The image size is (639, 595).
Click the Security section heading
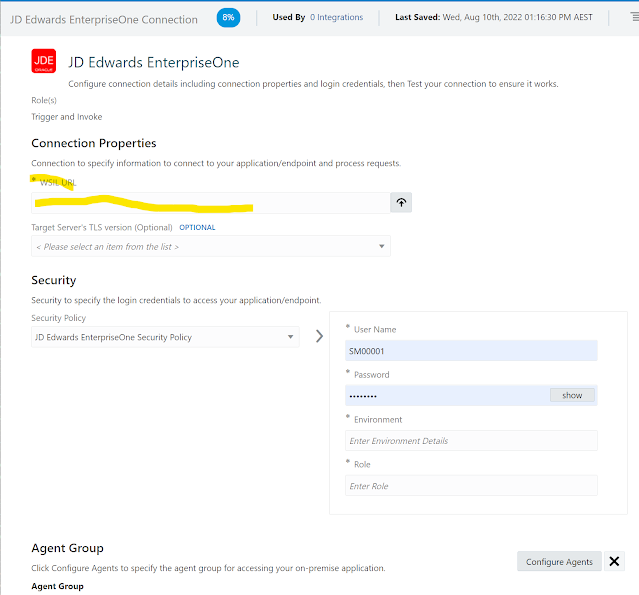54,280
